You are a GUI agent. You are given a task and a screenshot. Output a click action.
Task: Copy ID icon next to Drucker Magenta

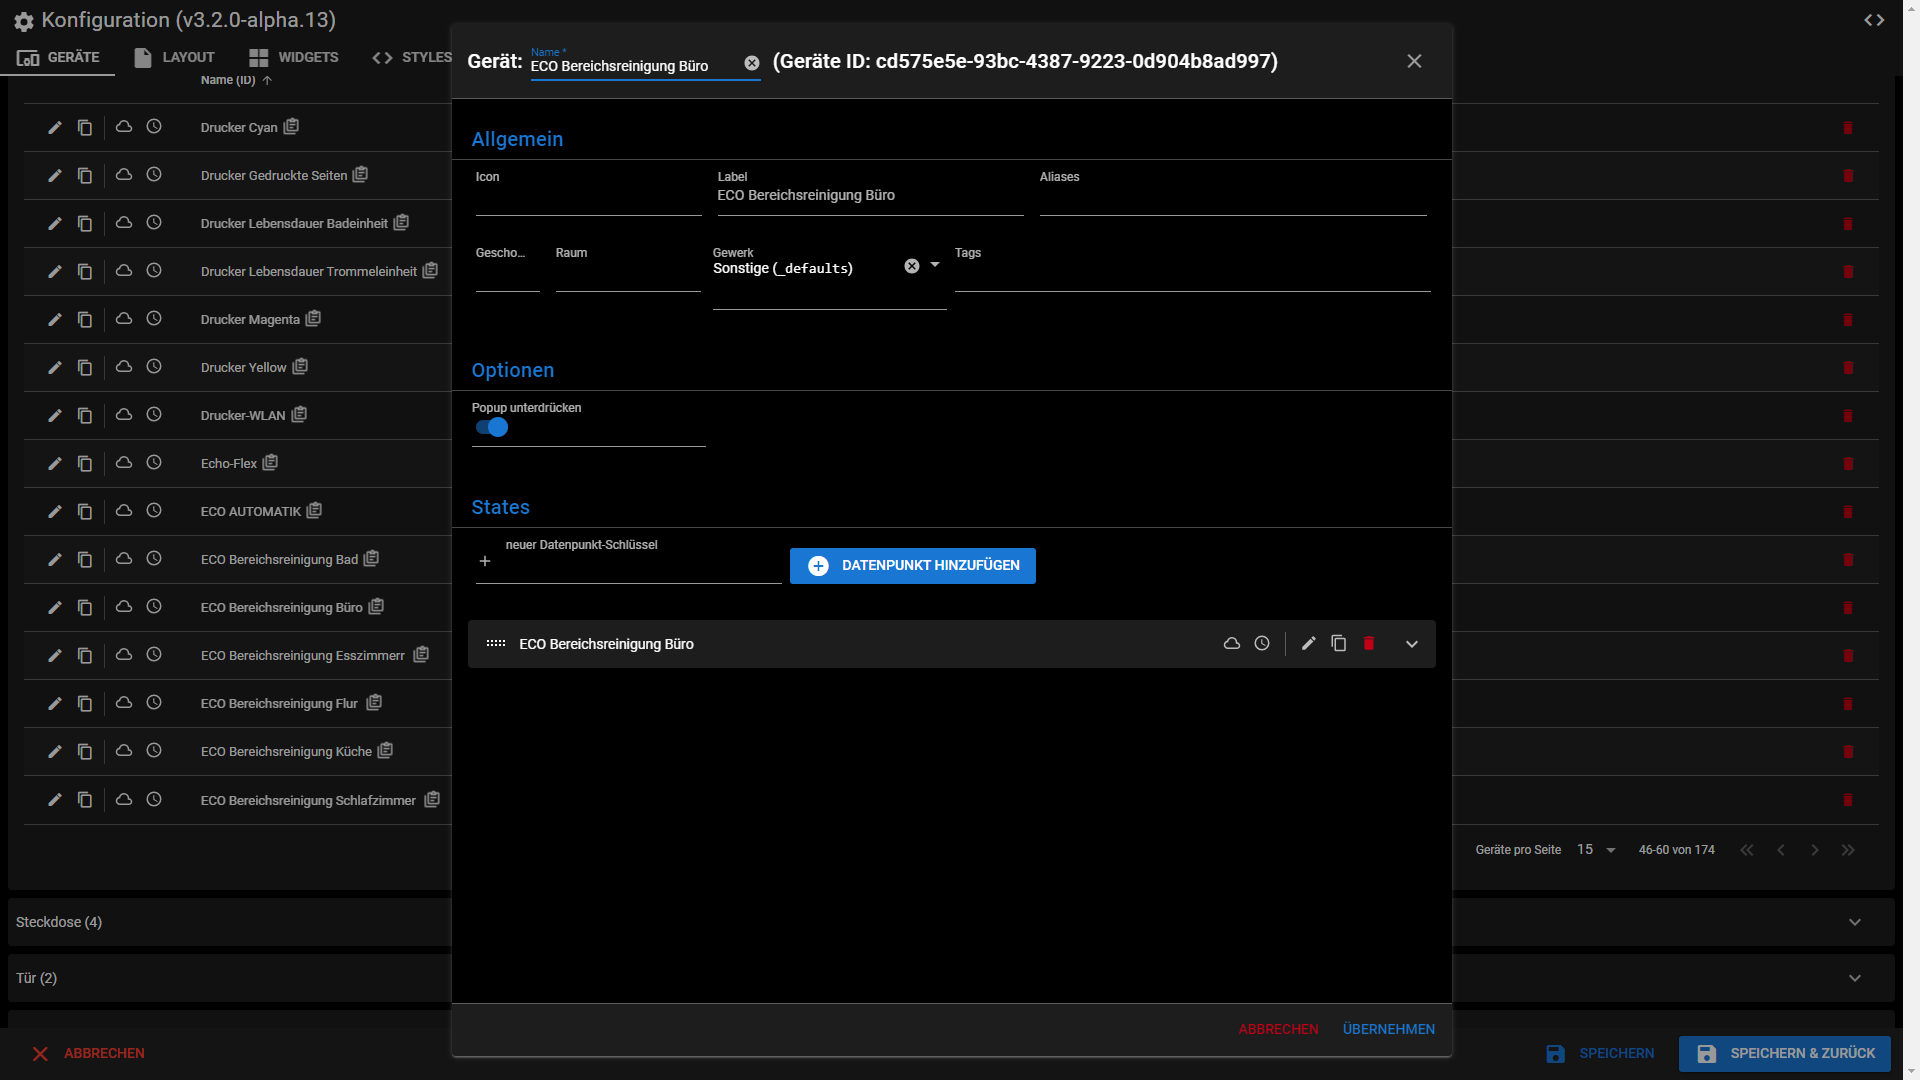(313, 319)
